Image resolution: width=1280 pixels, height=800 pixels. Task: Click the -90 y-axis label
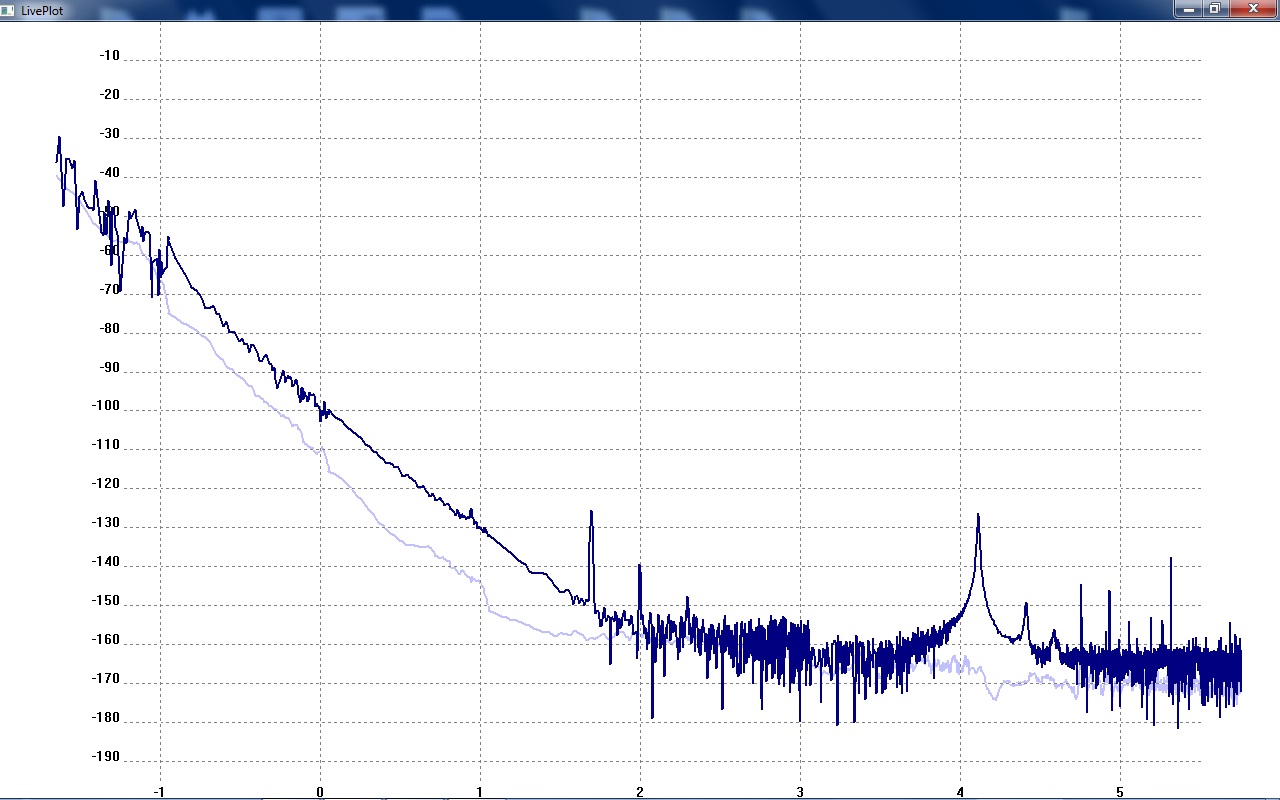109,368
